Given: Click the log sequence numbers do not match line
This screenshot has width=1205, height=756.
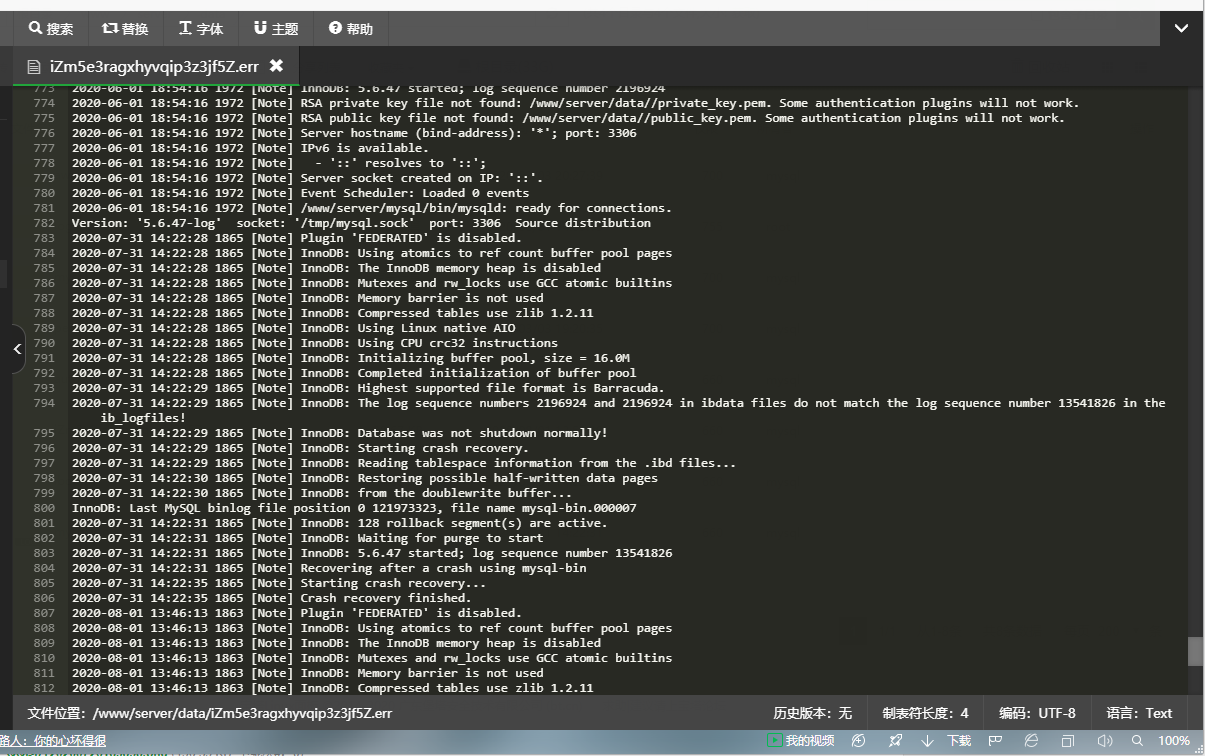Looking at the screenshot, I should click(x=619, y=410).
